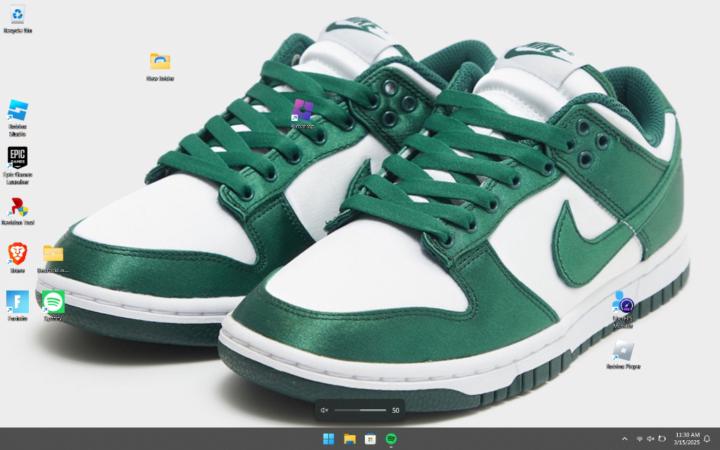Open the yellow folder beside Brave icon
Image resolution: width=720 pixels, height=450 pixels.
tap(53, 253)
